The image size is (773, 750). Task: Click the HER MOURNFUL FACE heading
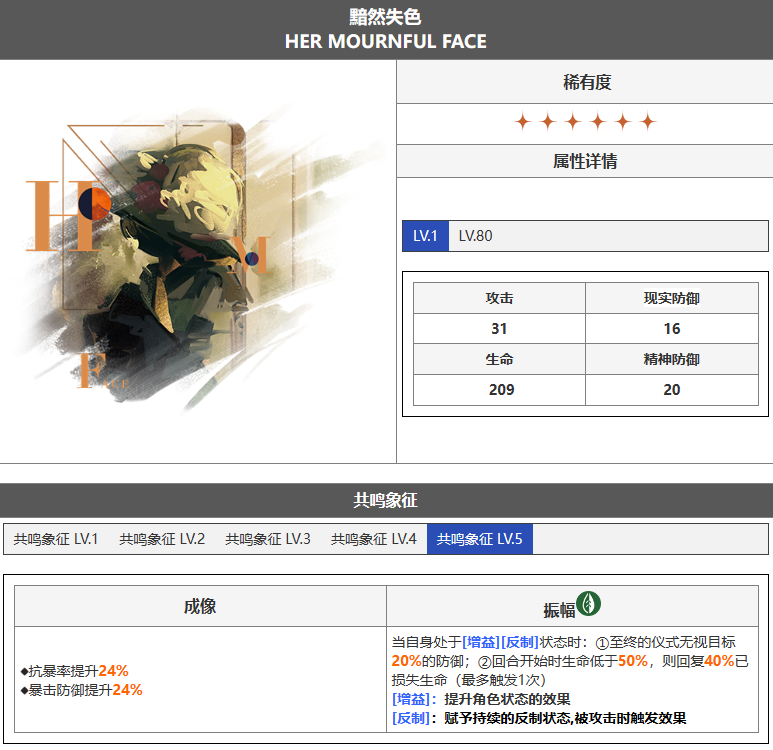(x=386, y=41)
